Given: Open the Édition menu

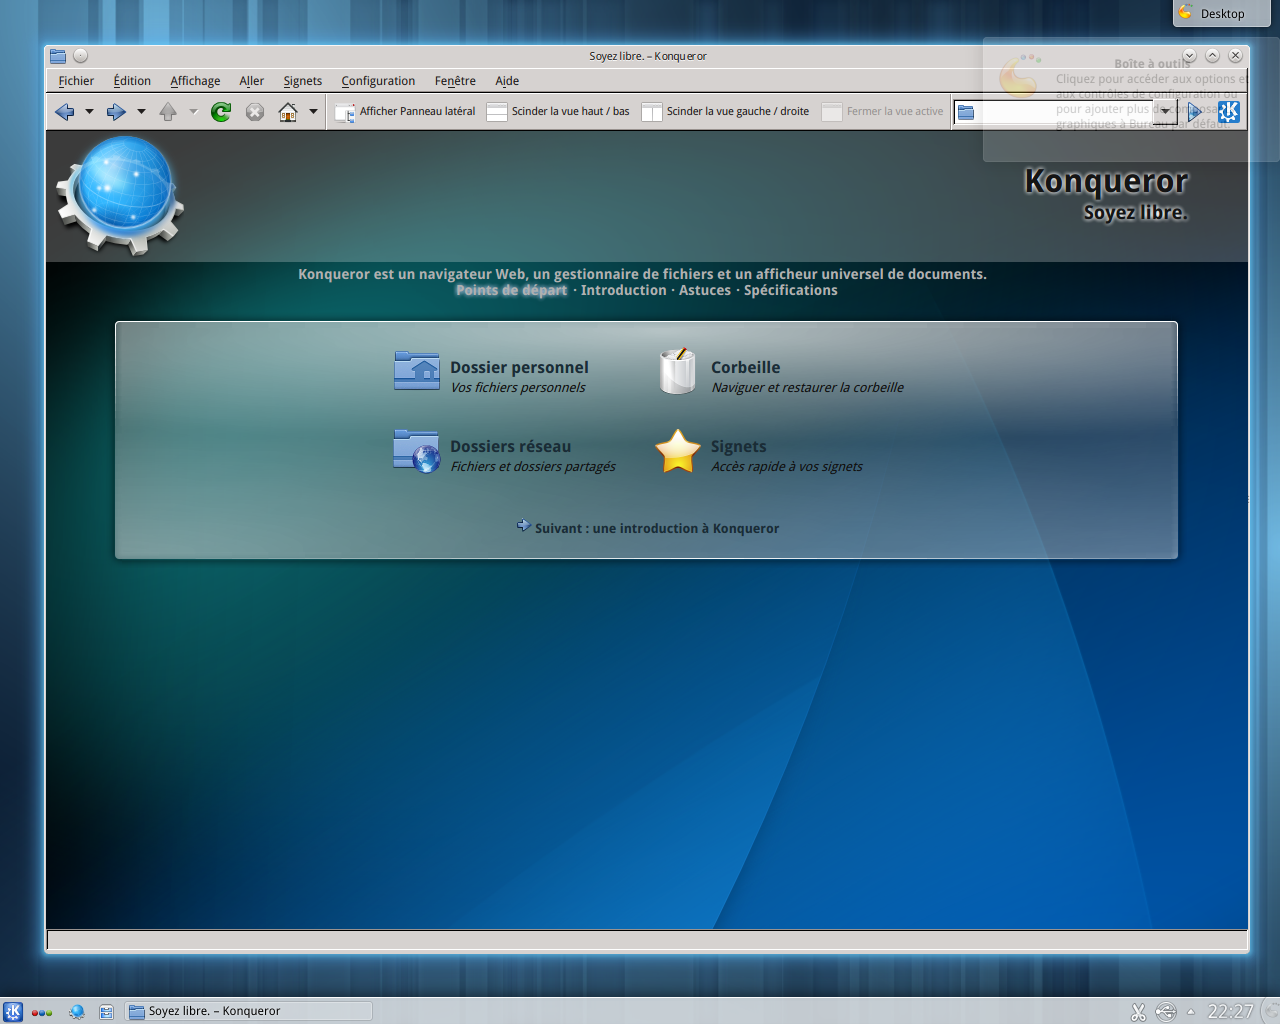Looking at the screenshot, I should (132, 81).
